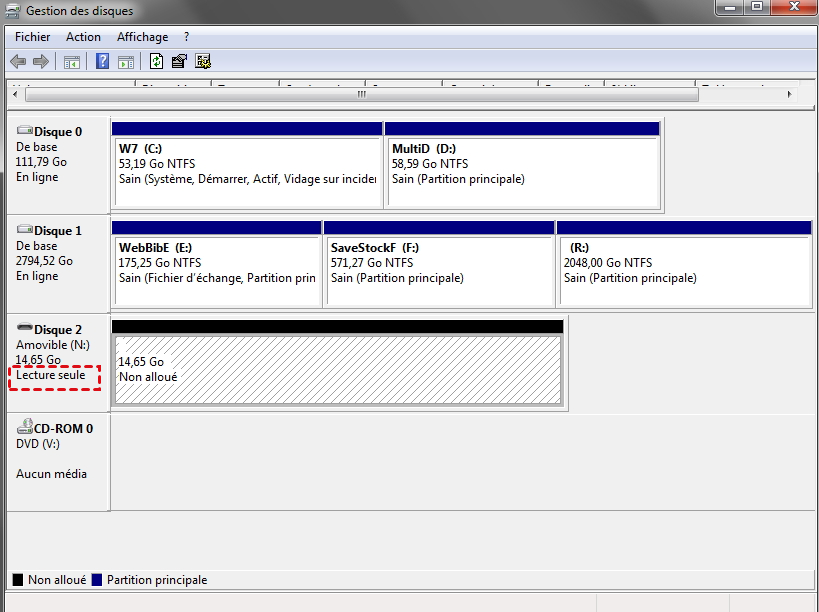Click the Aucun média text
This screenshot has width=819, height=612.
(51, 474)
